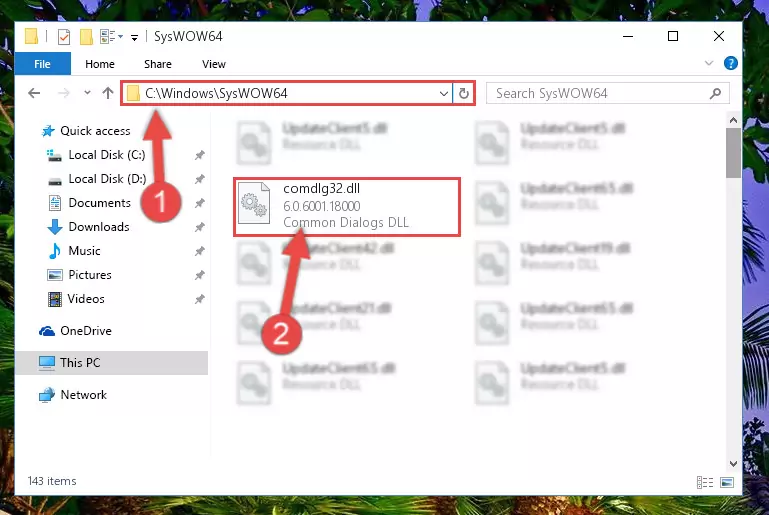Open the File tab
769x515 pixels.
[x=43, y=64]
